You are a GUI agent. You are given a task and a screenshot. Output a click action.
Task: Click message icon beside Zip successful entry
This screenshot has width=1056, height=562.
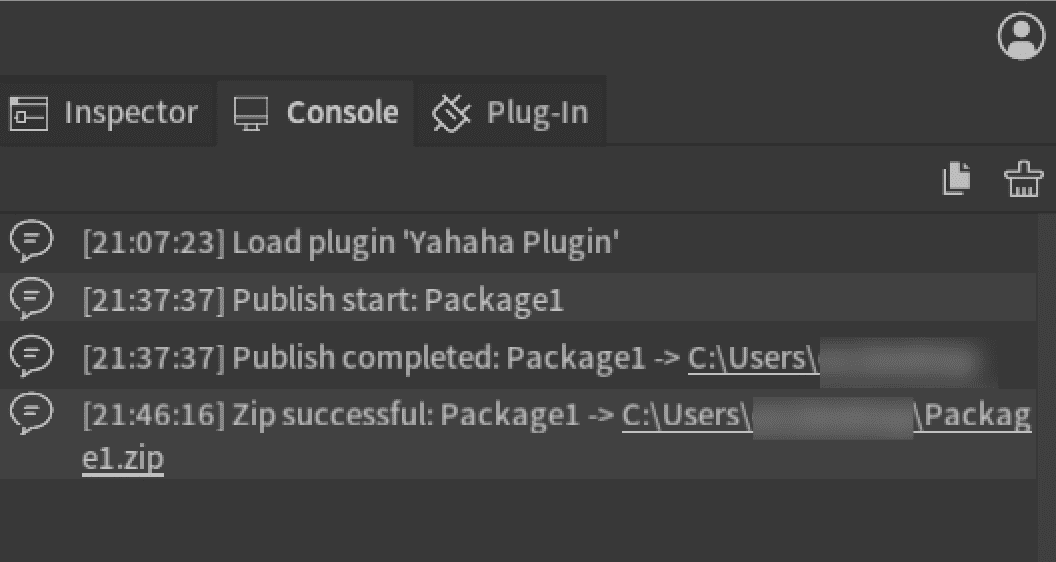pyautogui.click(x=31, y=412)
